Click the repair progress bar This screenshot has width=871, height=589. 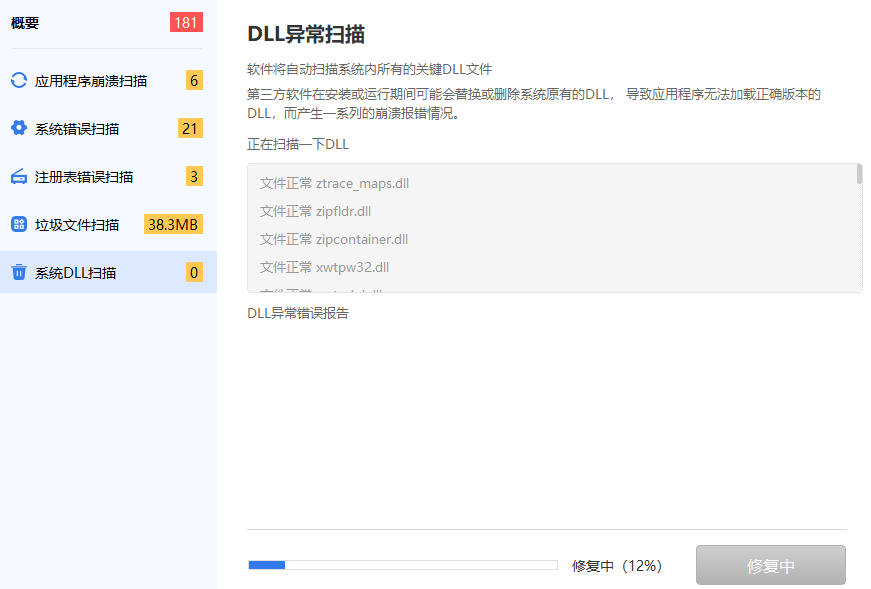(403, 565)
